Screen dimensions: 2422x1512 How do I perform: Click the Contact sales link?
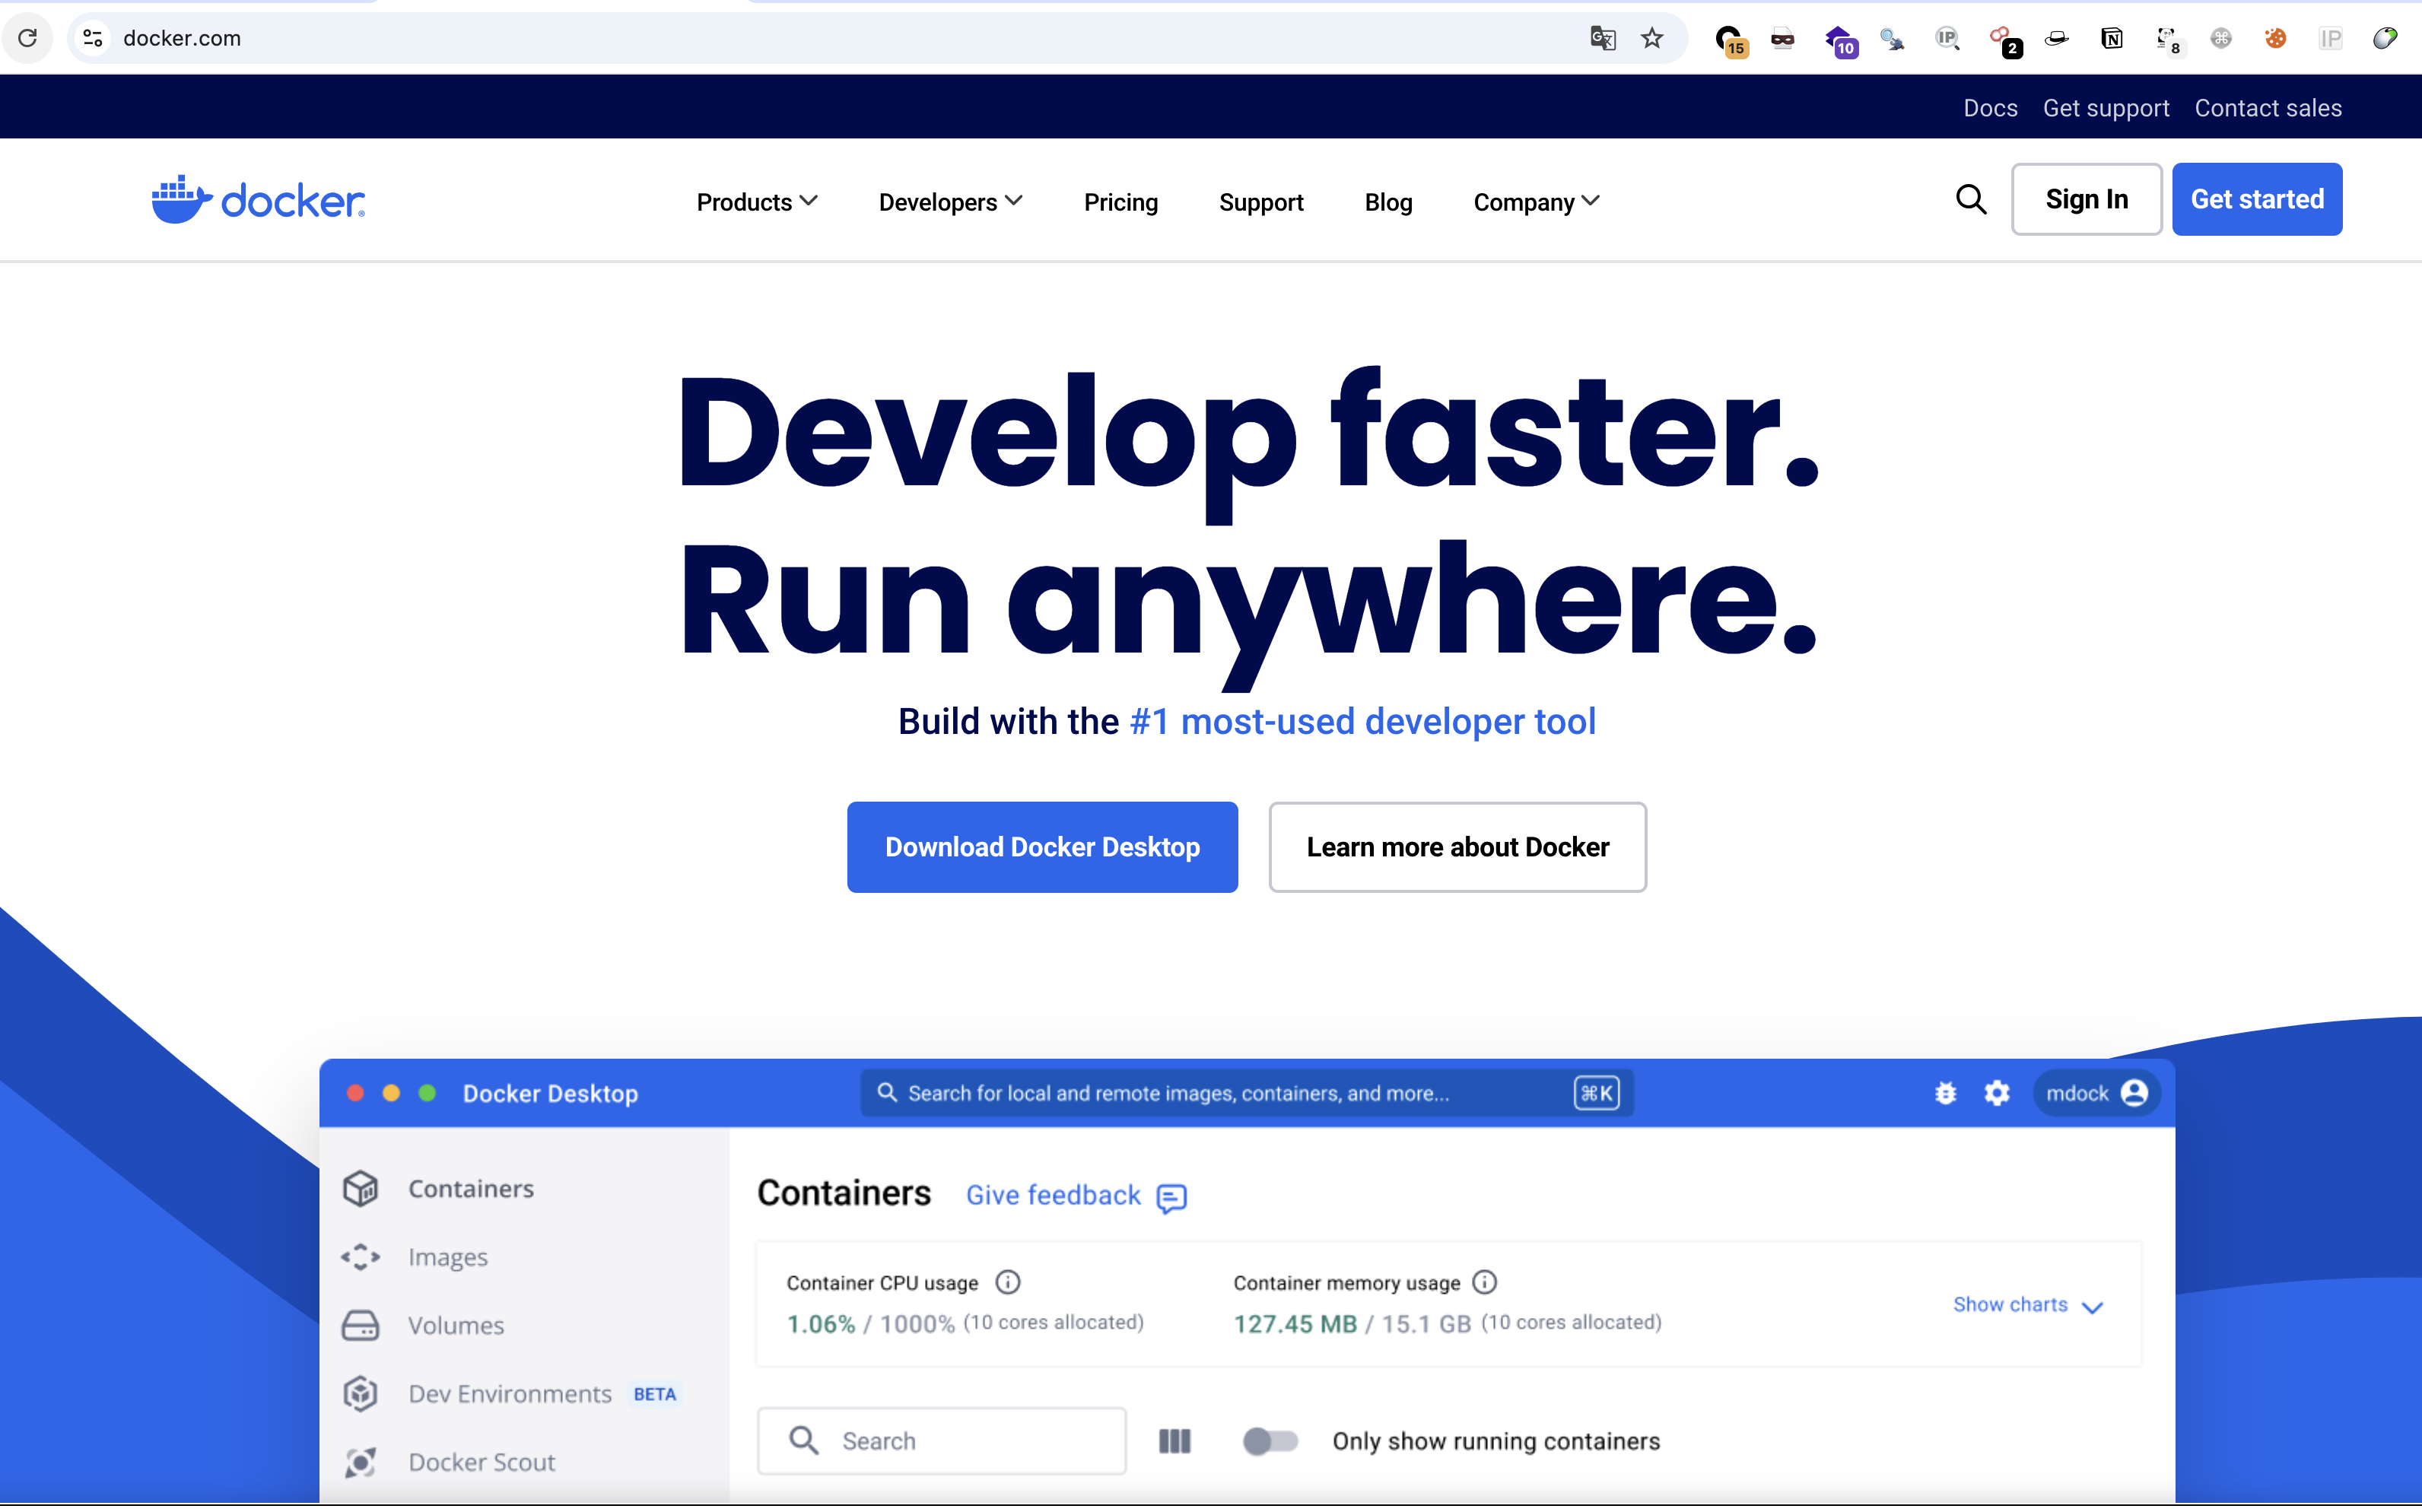tap(2268, 108)
